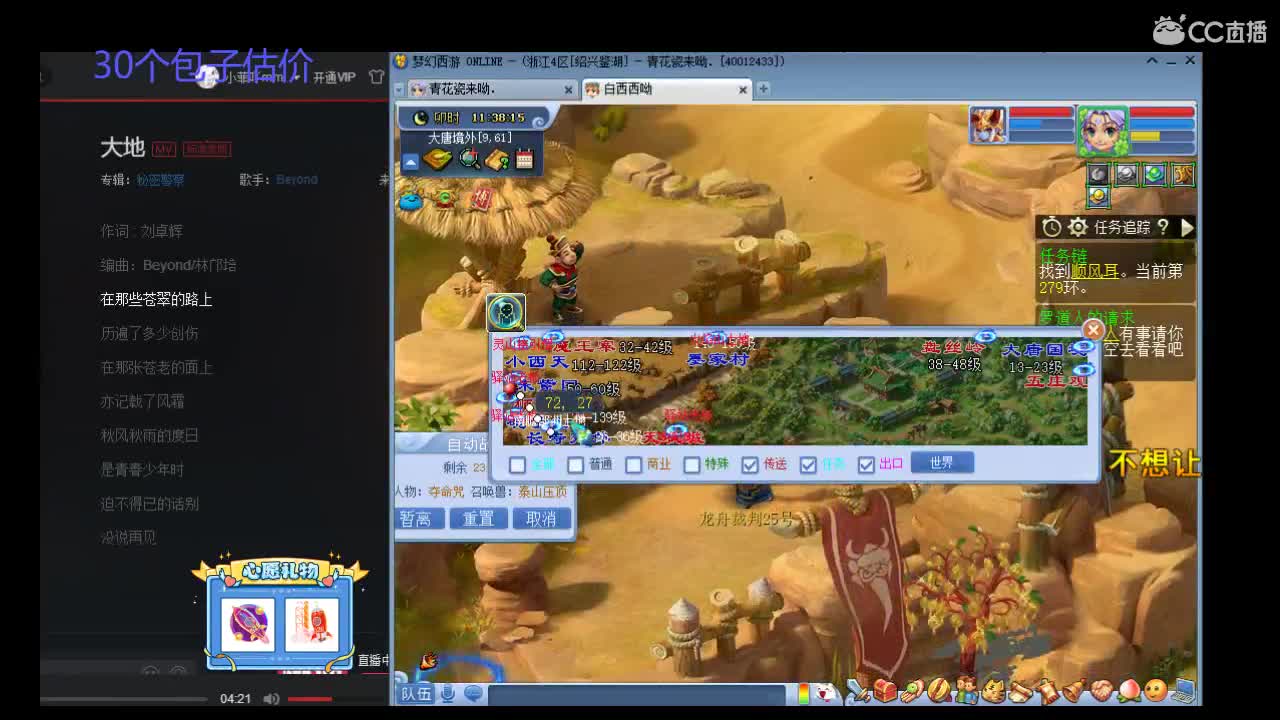Viewport: 1280px width, 720px height.
Task: Check the 商业 map filter checkbox
Action: (x=633, y=465)
